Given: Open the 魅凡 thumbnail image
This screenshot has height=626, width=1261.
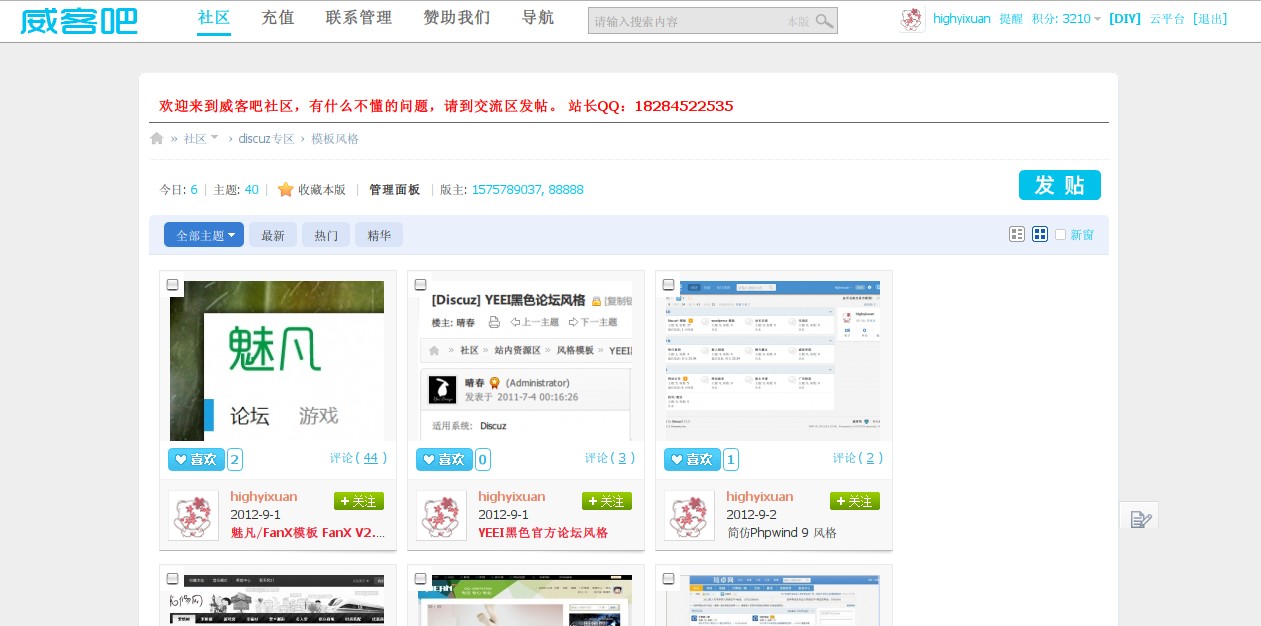Looking at the screenshot, I should click(277, 361).
